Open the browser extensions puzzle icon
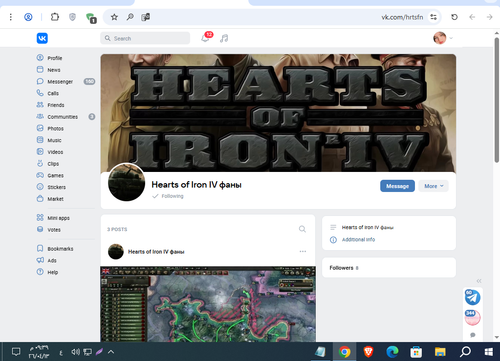Image resolution: width=500 pixels, height=361 pixels. click(x=55, y=17)
